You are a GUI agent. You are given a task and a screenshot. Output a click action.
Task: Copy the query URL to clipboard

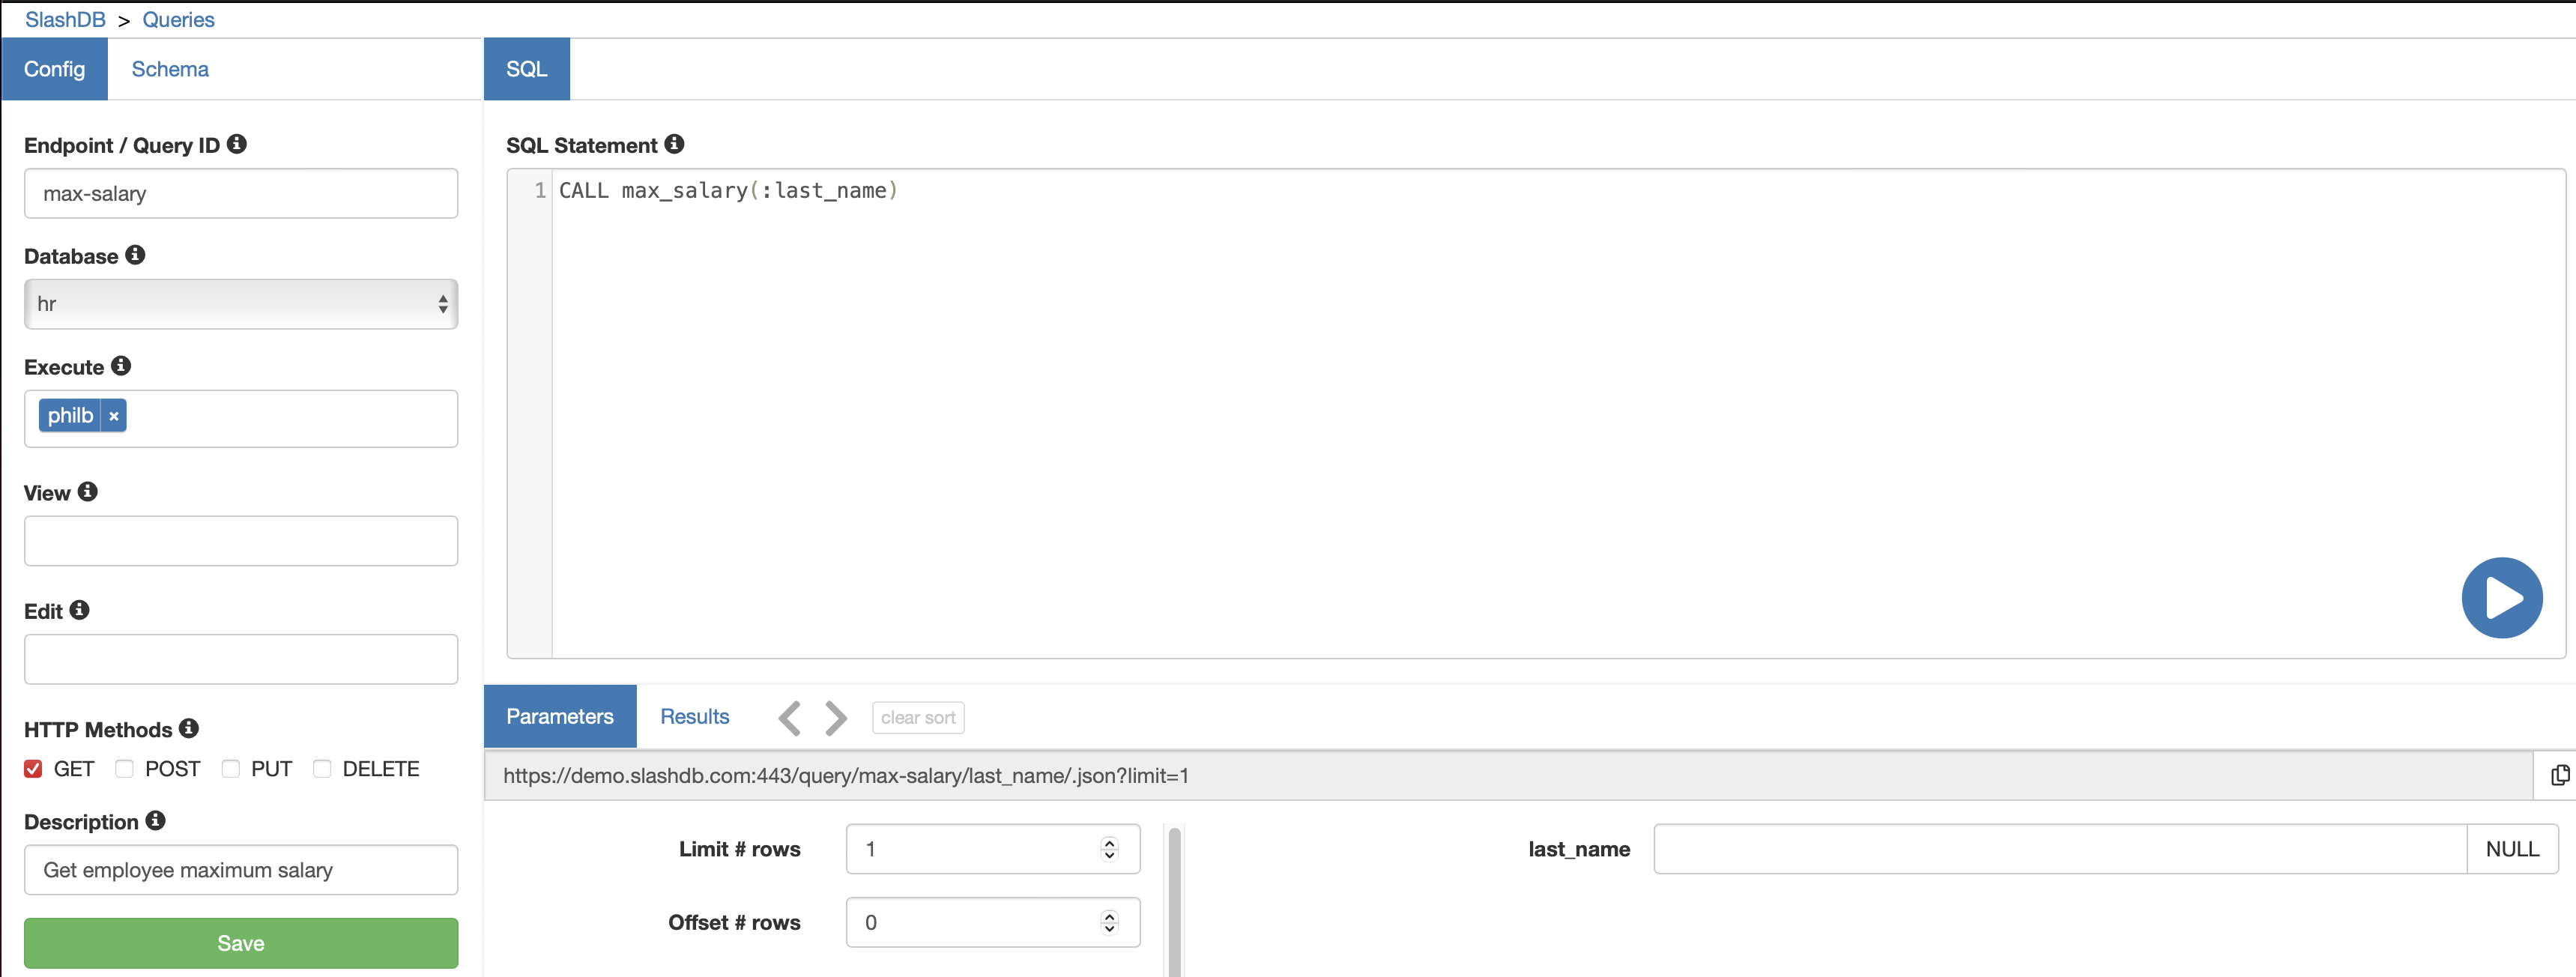2560,775
